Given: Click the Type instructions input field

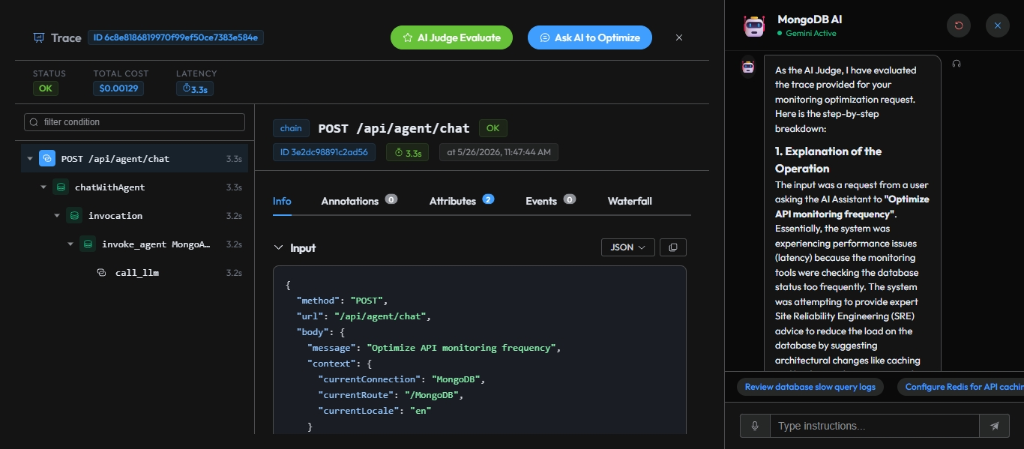Looking at the screenshot, I should 874,426.
